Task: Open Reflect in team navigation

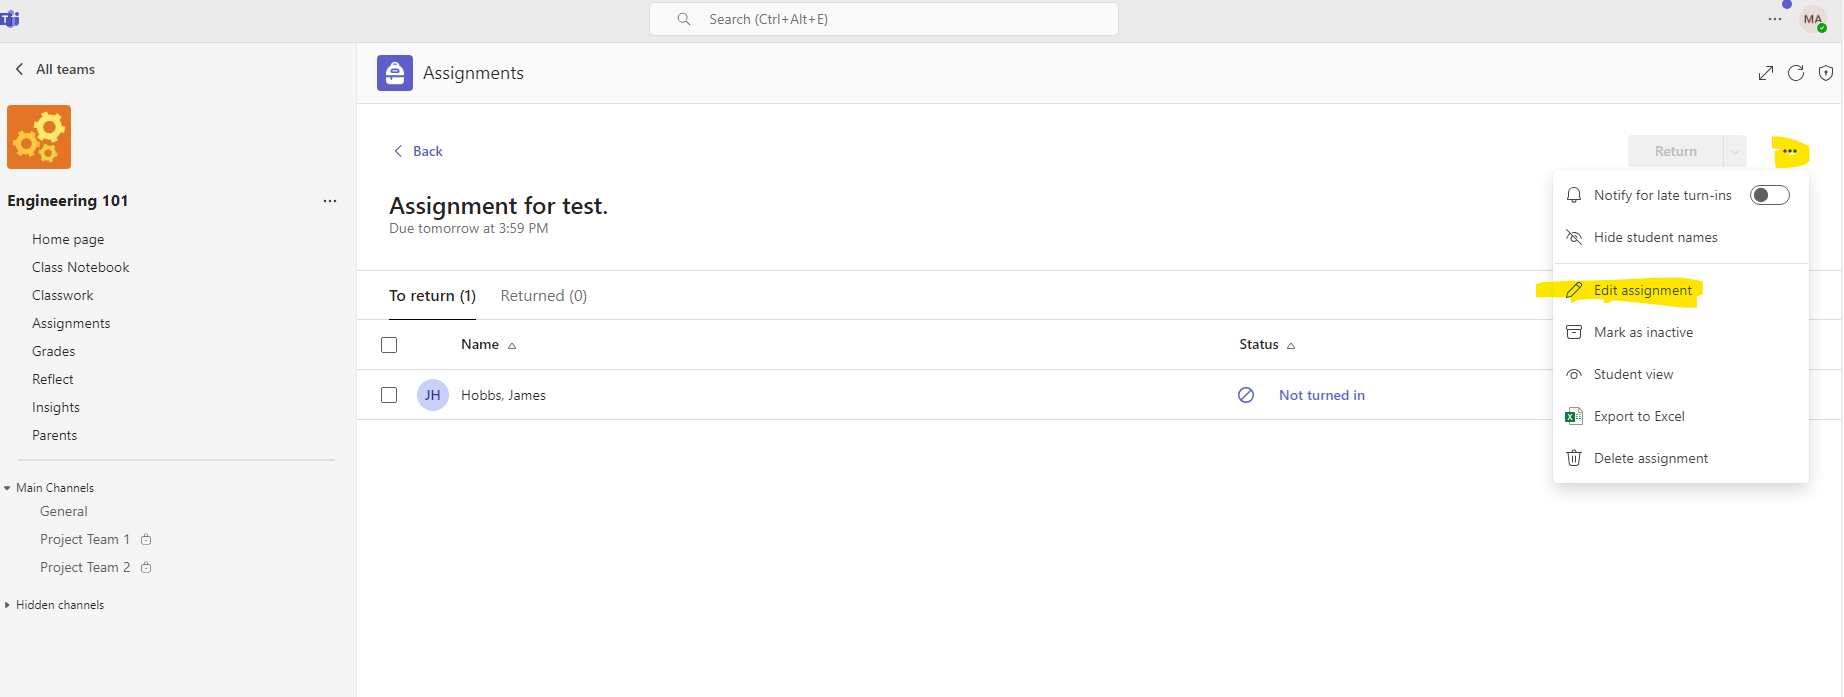Action: (53, 379)
